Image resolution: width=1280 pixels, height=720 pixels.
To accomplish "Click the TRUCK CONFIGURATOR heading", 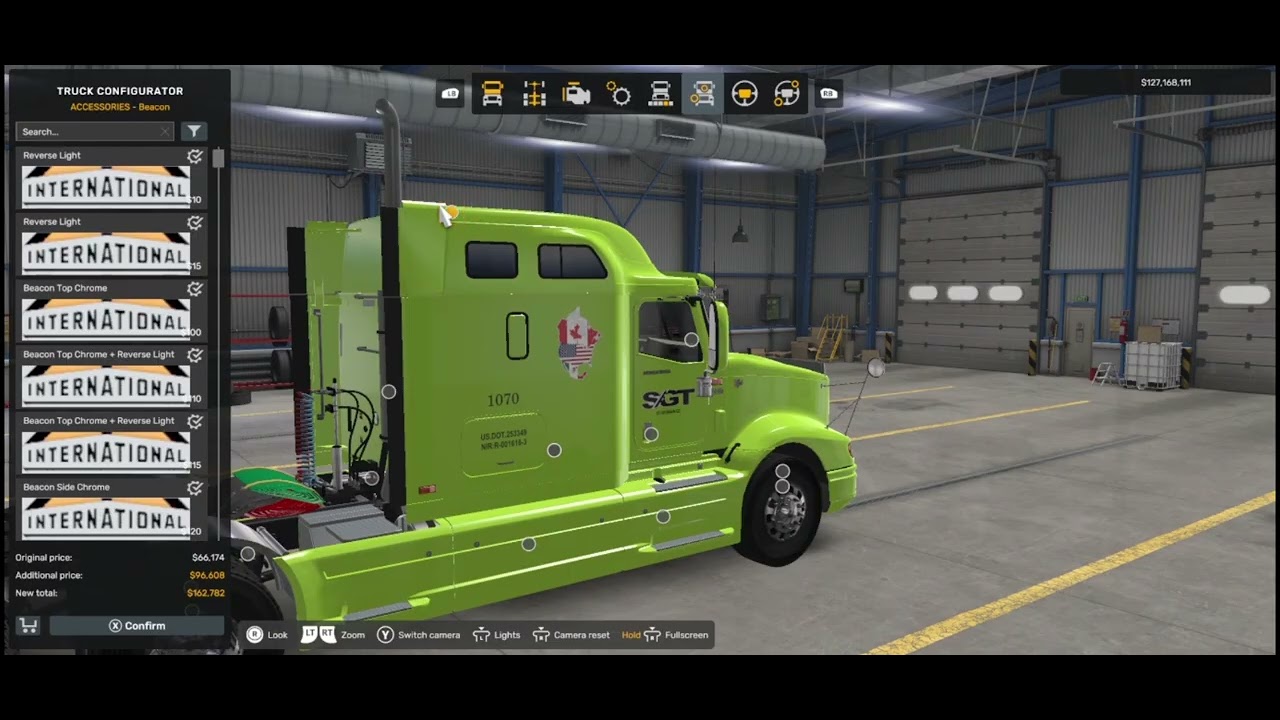I will coord(120,91).
